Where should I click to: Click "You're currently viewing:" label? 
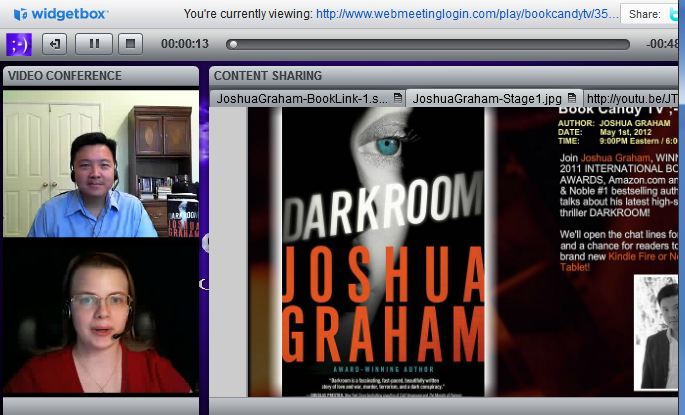[248, 14]
